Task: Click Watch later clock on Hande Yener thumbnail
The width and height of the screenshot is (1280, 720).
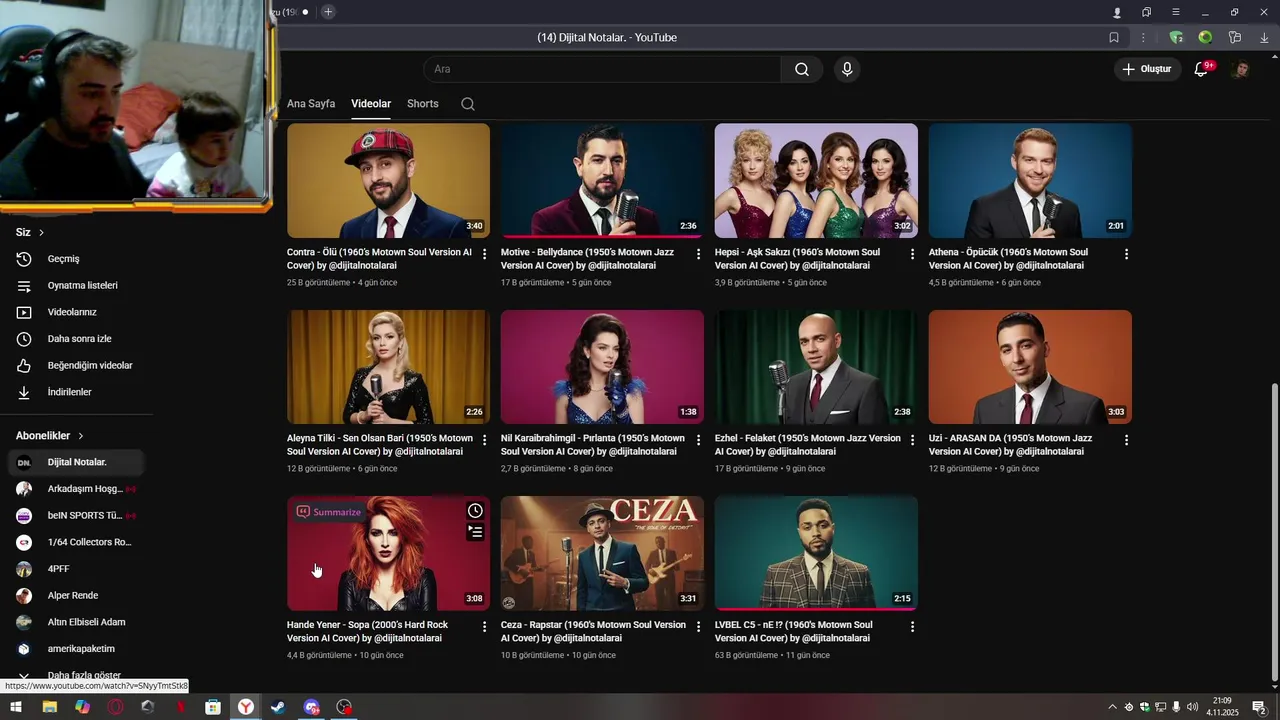Action: tap(475, 511)
